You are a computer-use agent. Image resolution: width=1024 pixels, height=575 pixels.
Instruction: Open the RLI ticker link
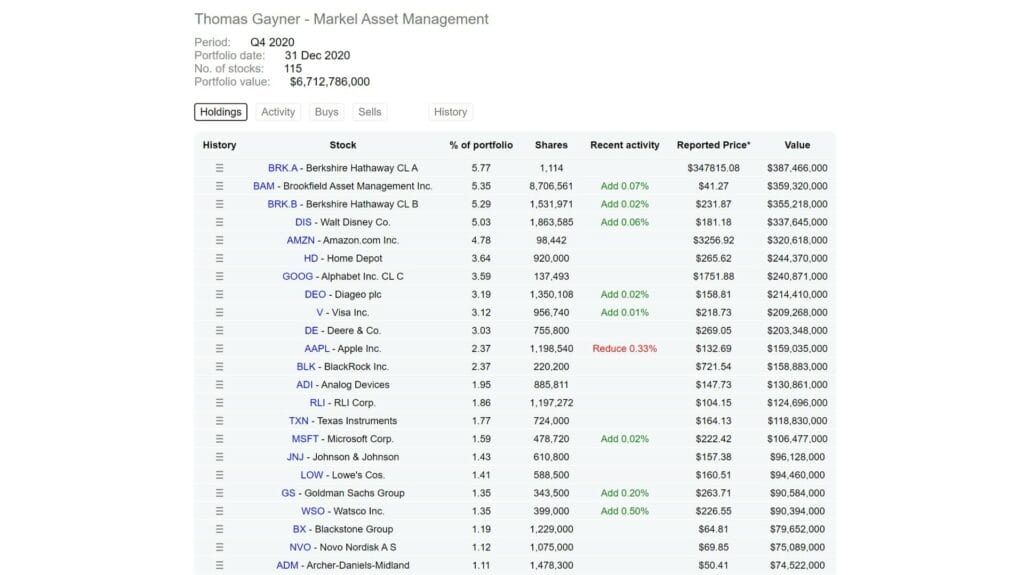tap(317, 403)
